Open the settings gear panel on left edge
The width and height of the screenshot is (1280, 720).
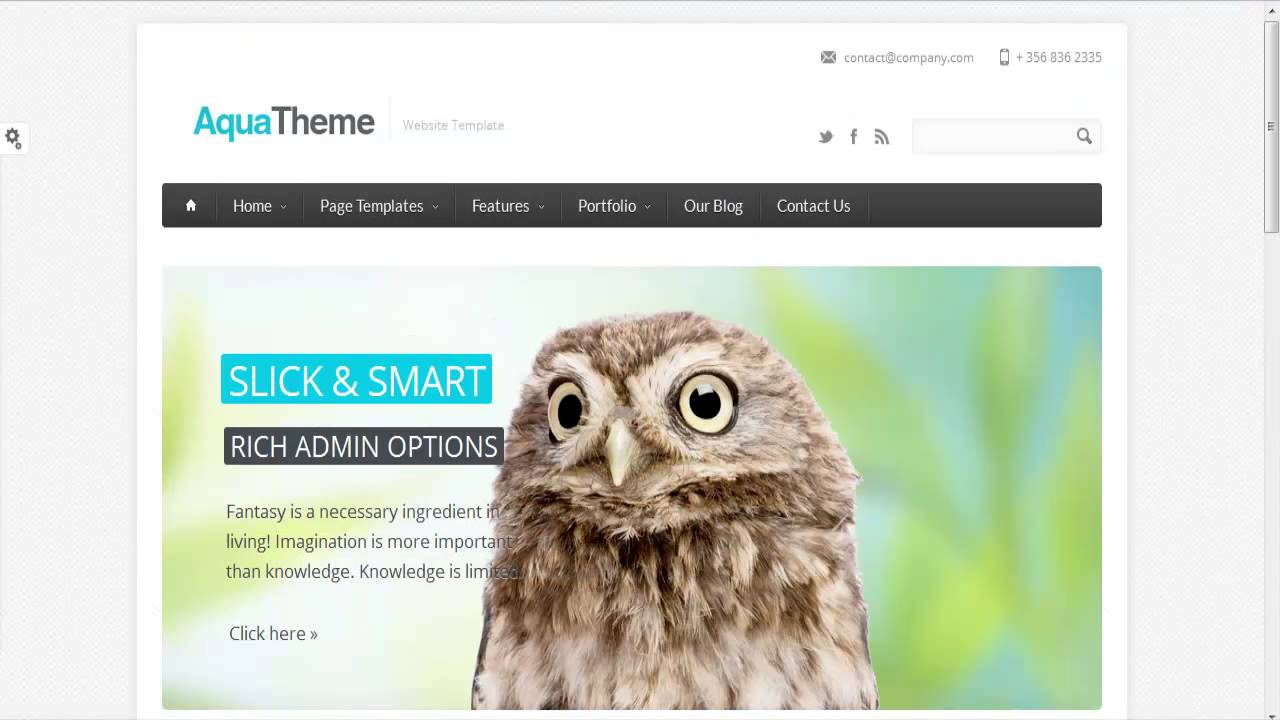(x=13, y=138)
